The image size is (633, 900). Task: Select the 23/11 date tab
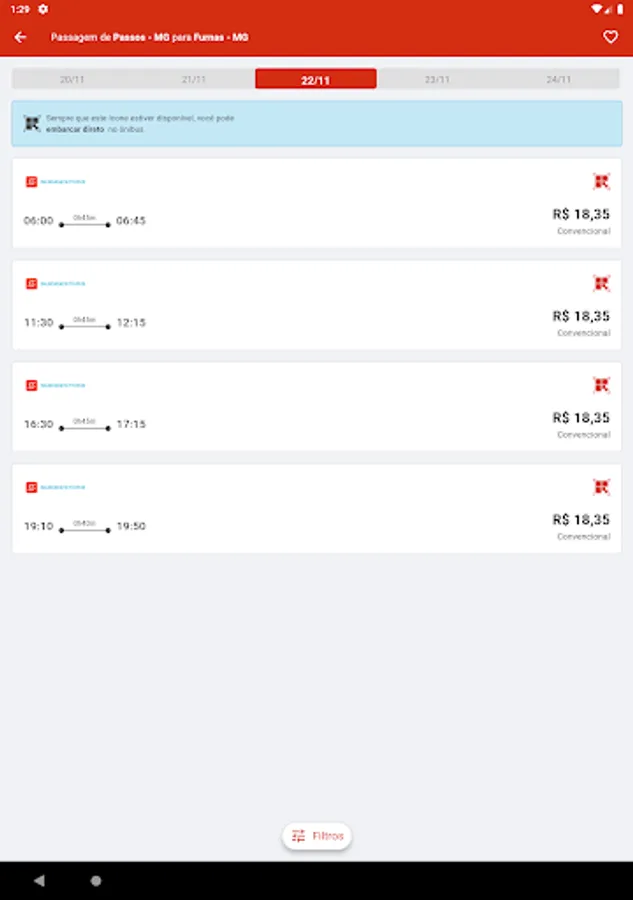tap(437, 77)
